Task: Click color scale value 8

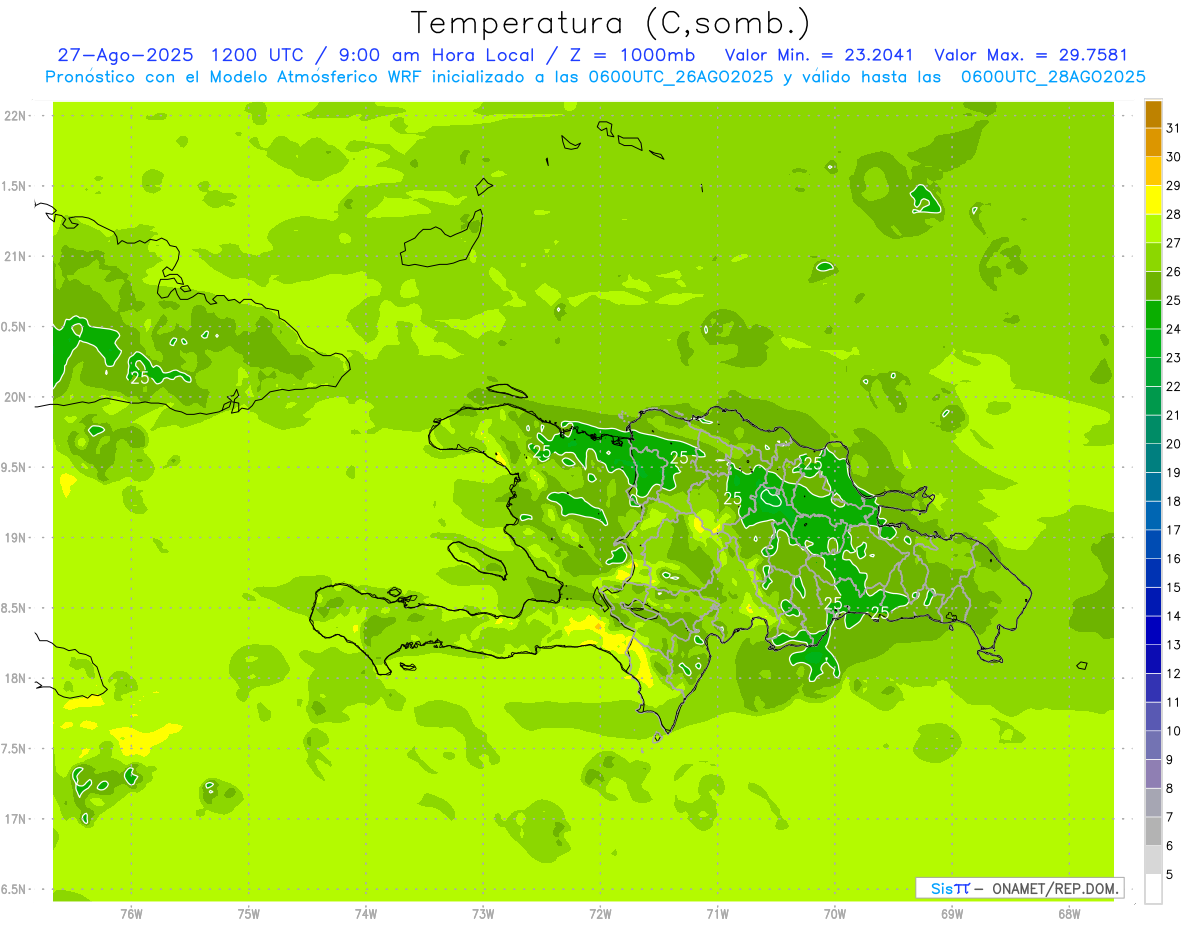Action: tap(1169, 789)
